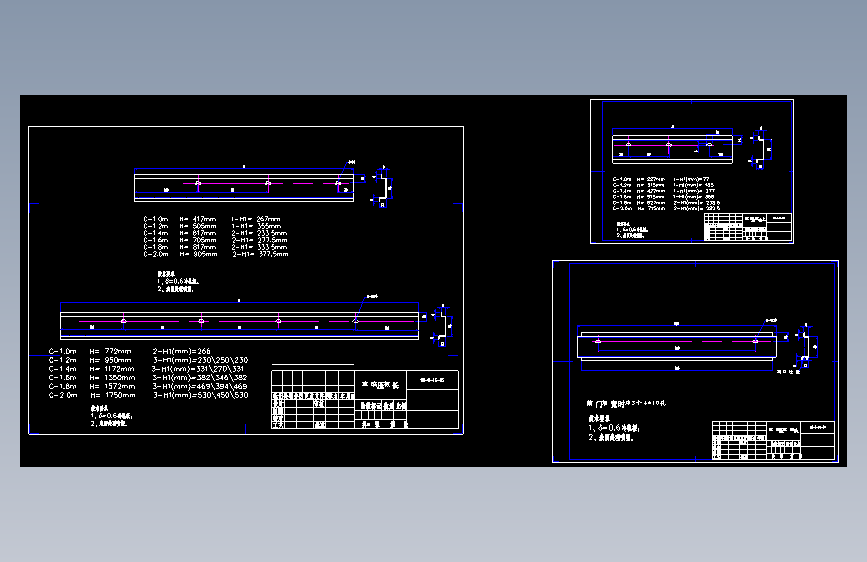The image size is (867, 562).
Task: Select the "2-H1(mm)=266" text
Action: coord(181,351)
